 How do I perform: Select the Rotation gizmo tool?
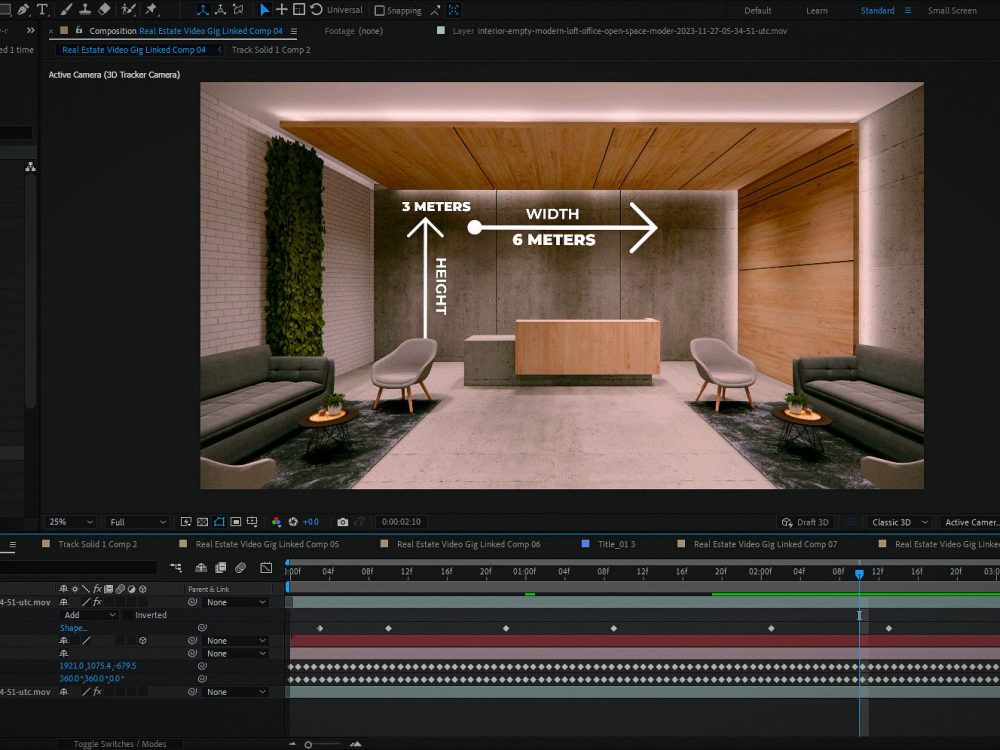click(316, 10)
